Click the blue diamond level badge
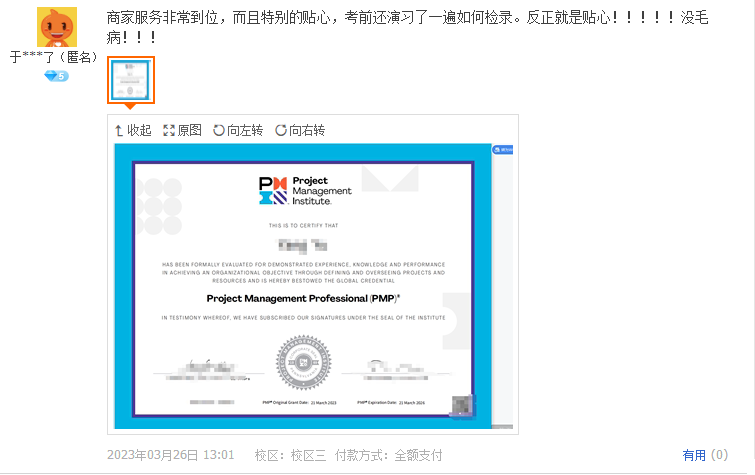Screen dimensions: 755x475 [56, 76]
